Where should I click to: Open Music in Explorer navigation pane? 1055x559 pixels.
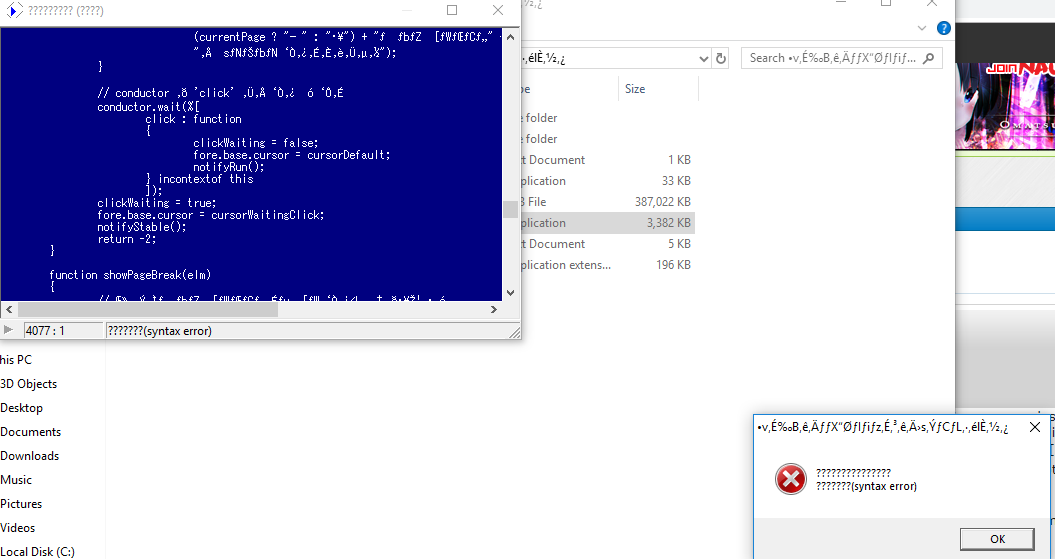coord(16,480)
